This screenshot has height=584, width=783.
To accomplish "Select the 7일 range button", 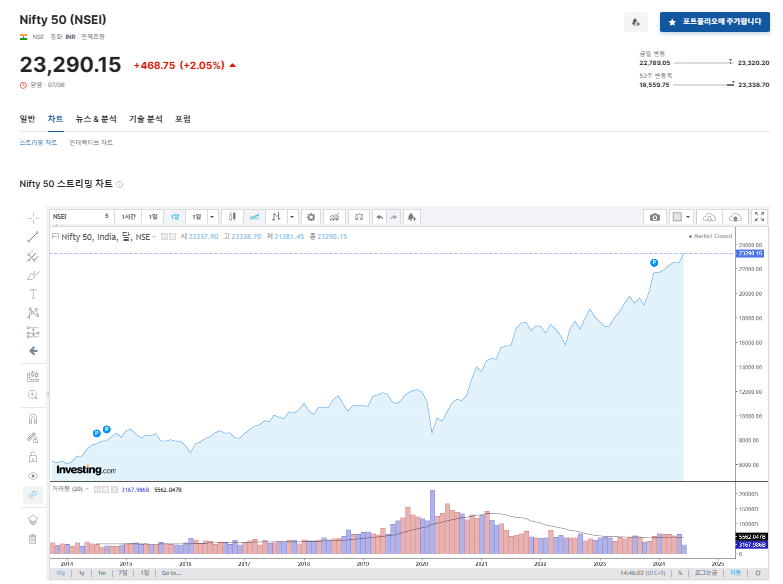I will 123,573.
